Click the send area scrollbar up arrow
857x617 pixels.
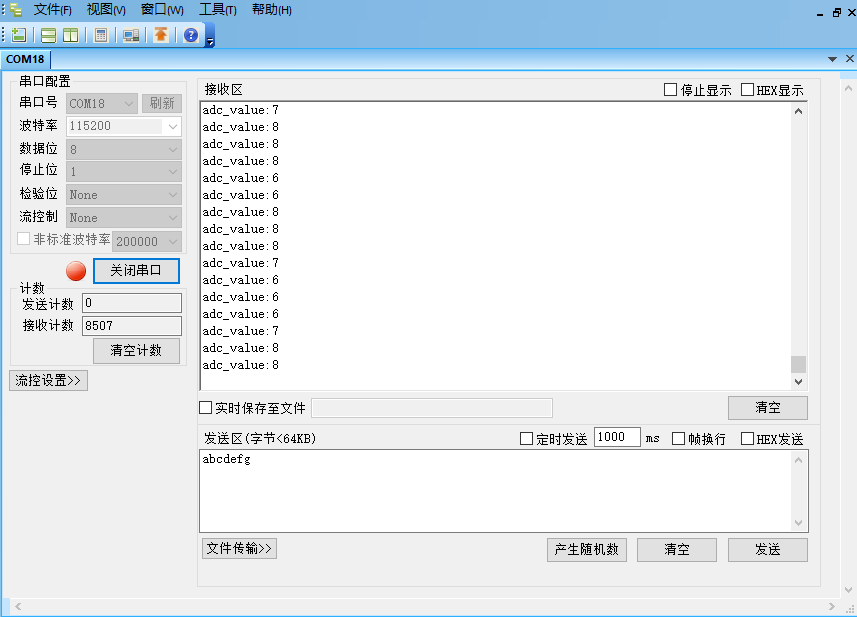[x=798, y=460]
